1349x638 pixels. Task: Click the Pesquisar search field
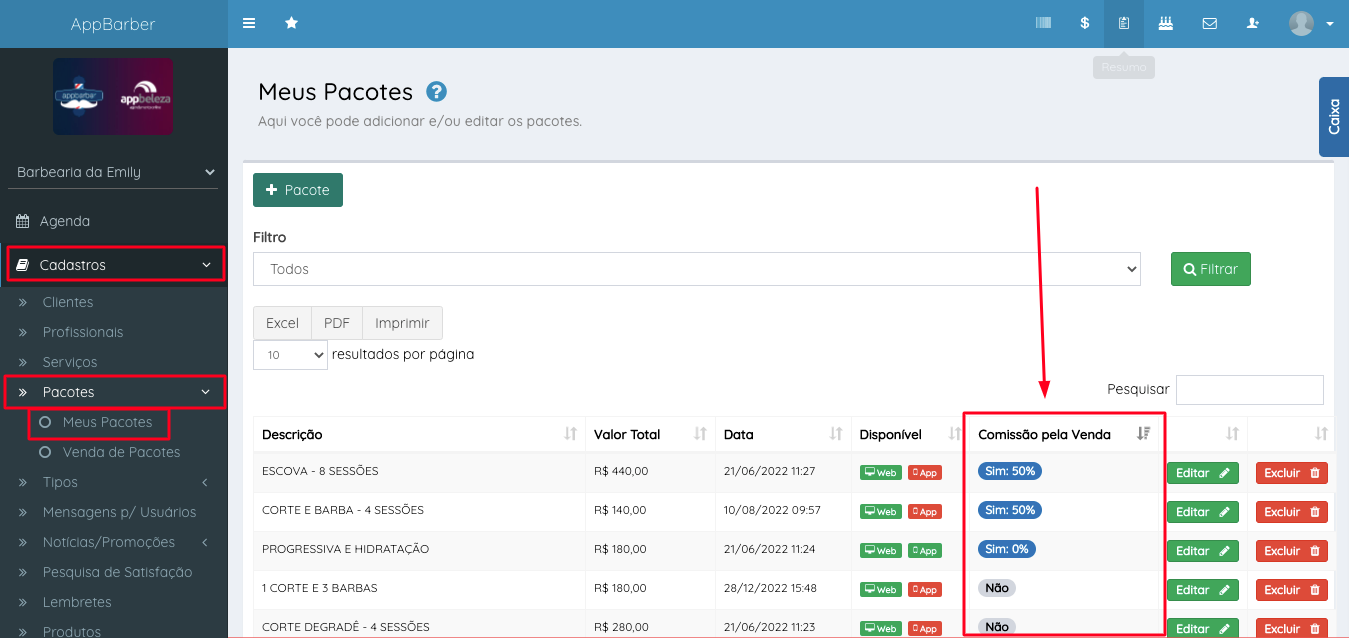point(1249,390)
